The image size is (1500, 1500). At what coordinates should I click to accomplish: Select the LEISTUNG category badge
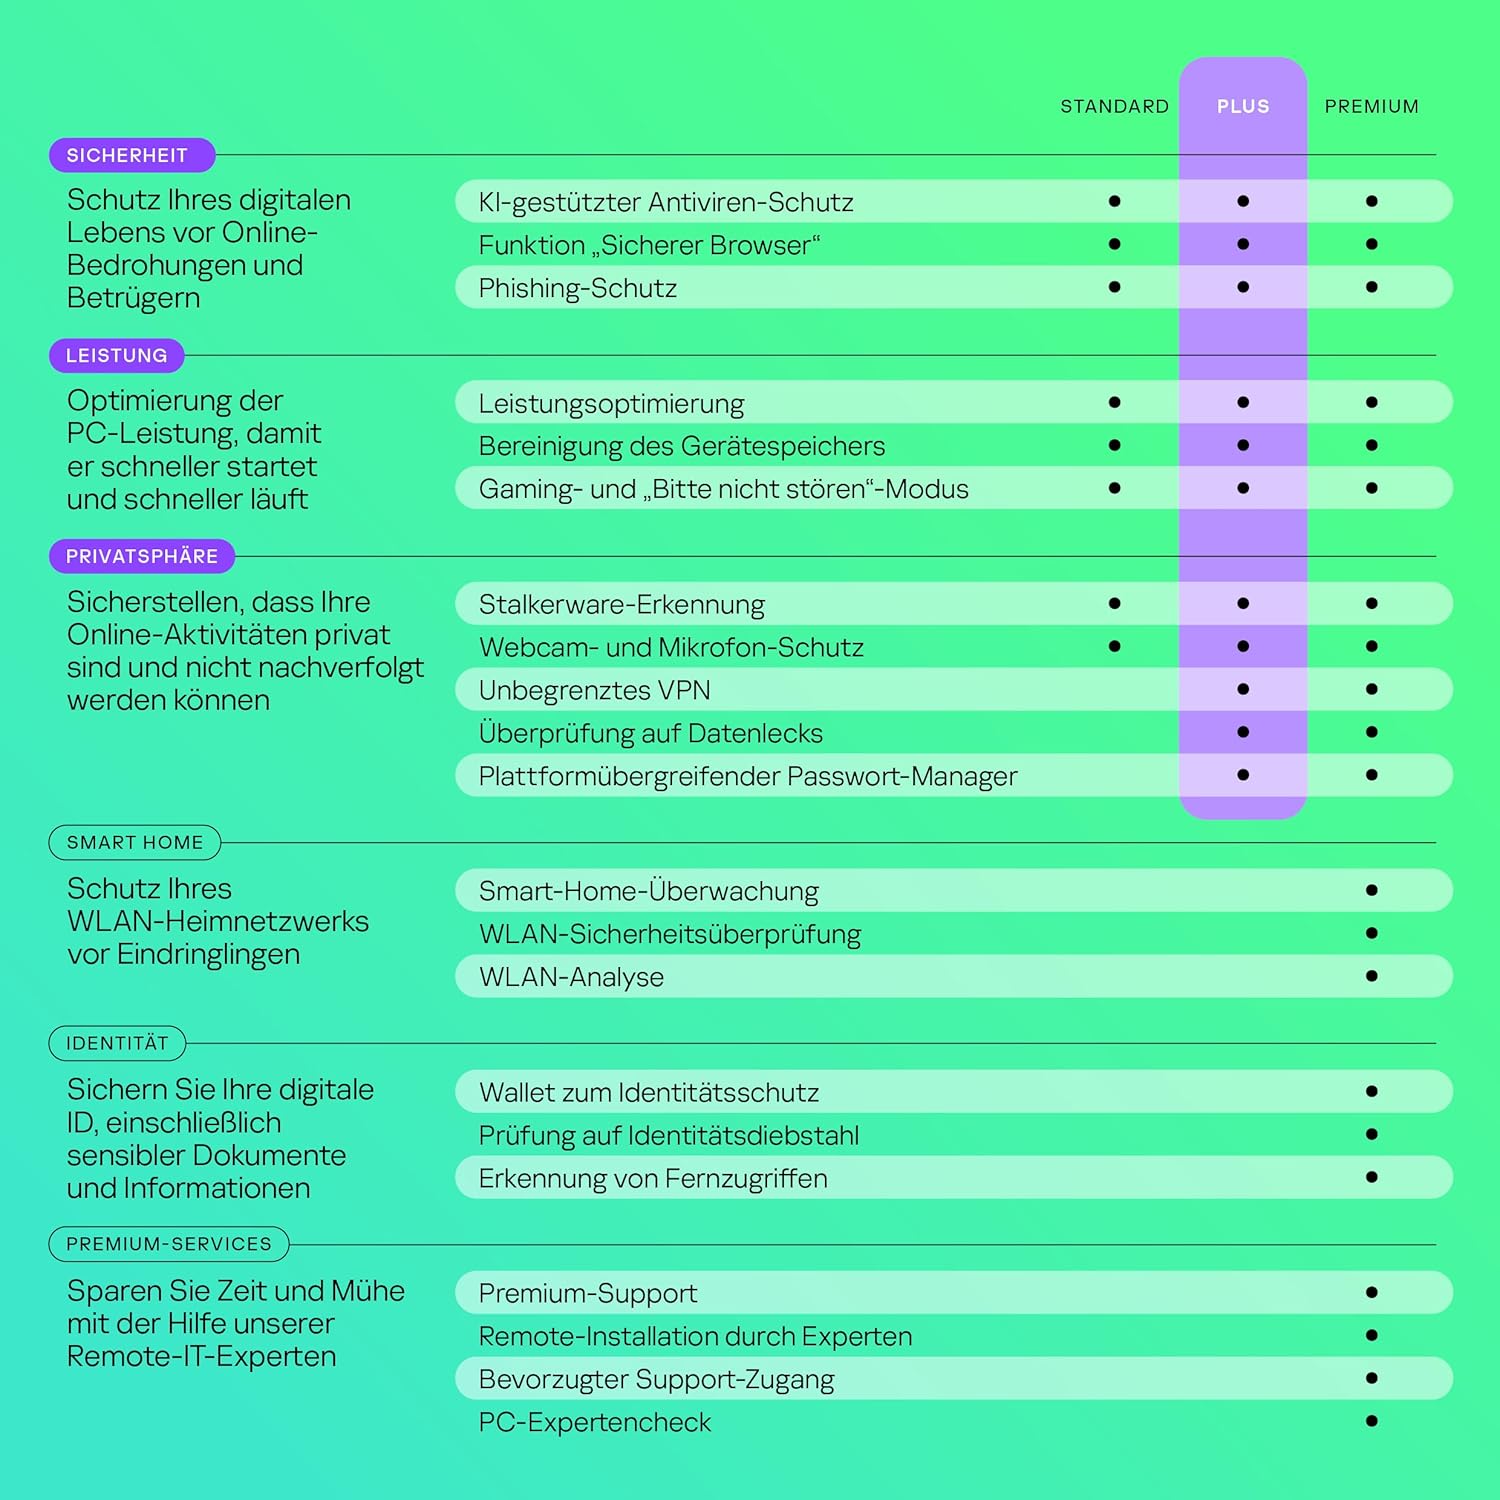[x=116, y=355]
